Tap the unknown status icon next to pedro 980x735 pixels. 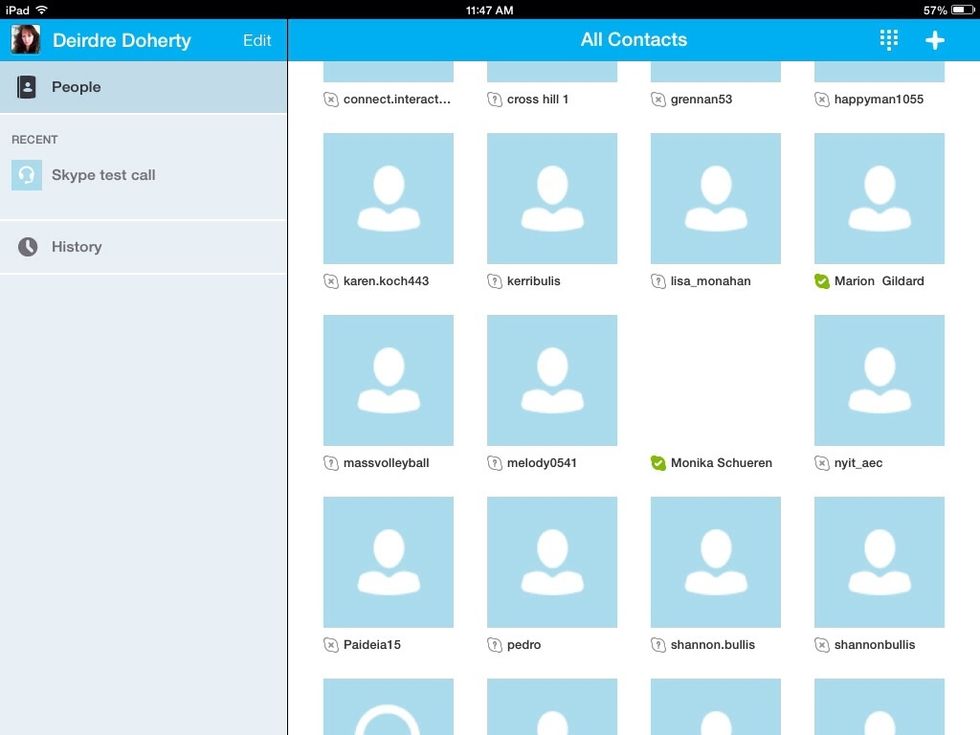[x=494, y=645]
